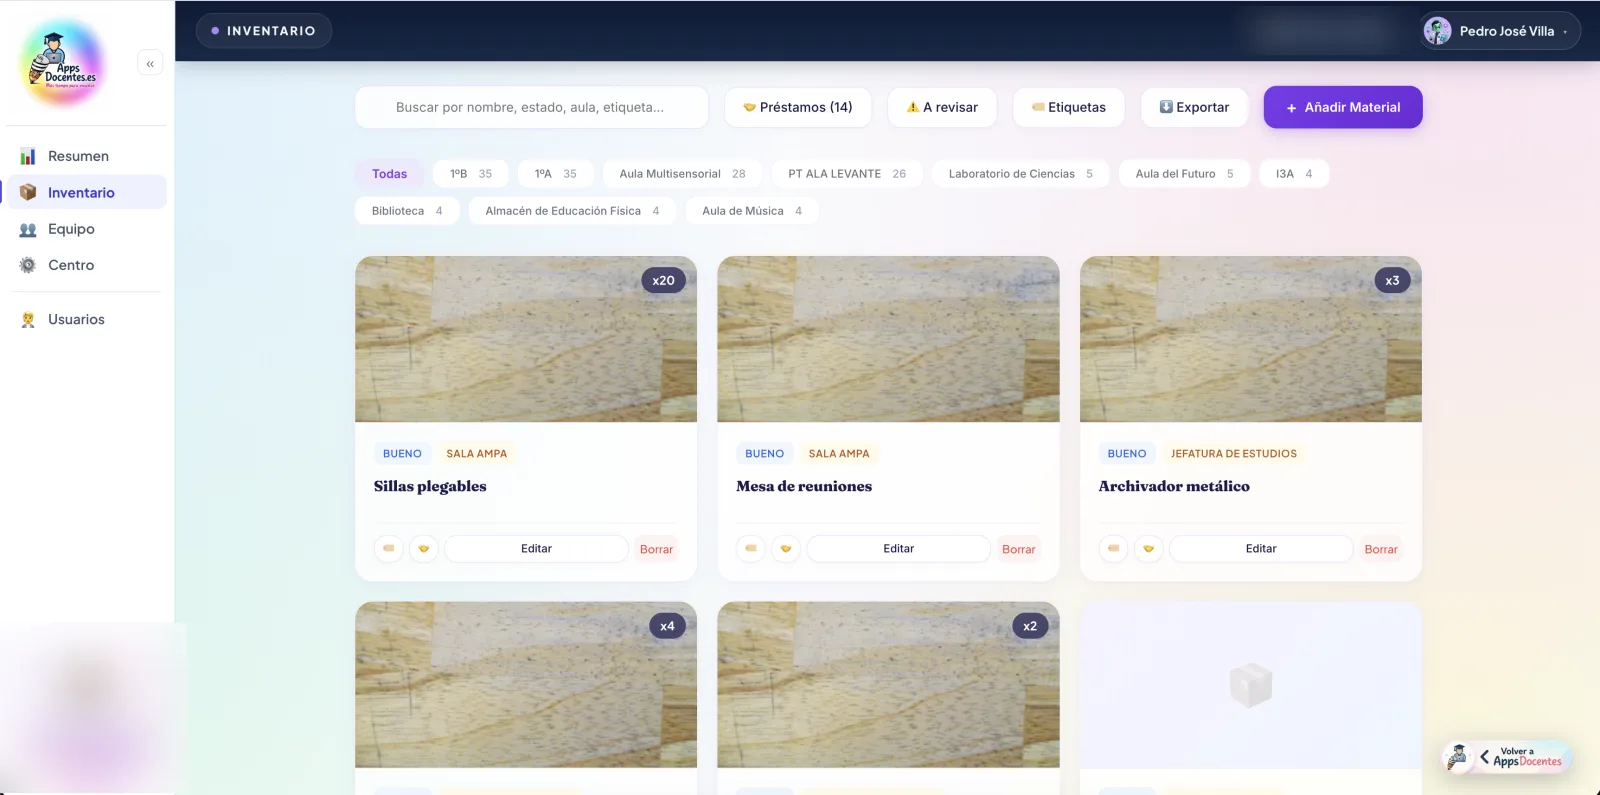1600x795 pixels.
Task: Click label tag icon on Sillas plegables card
Action: click(x=389, y=548)
